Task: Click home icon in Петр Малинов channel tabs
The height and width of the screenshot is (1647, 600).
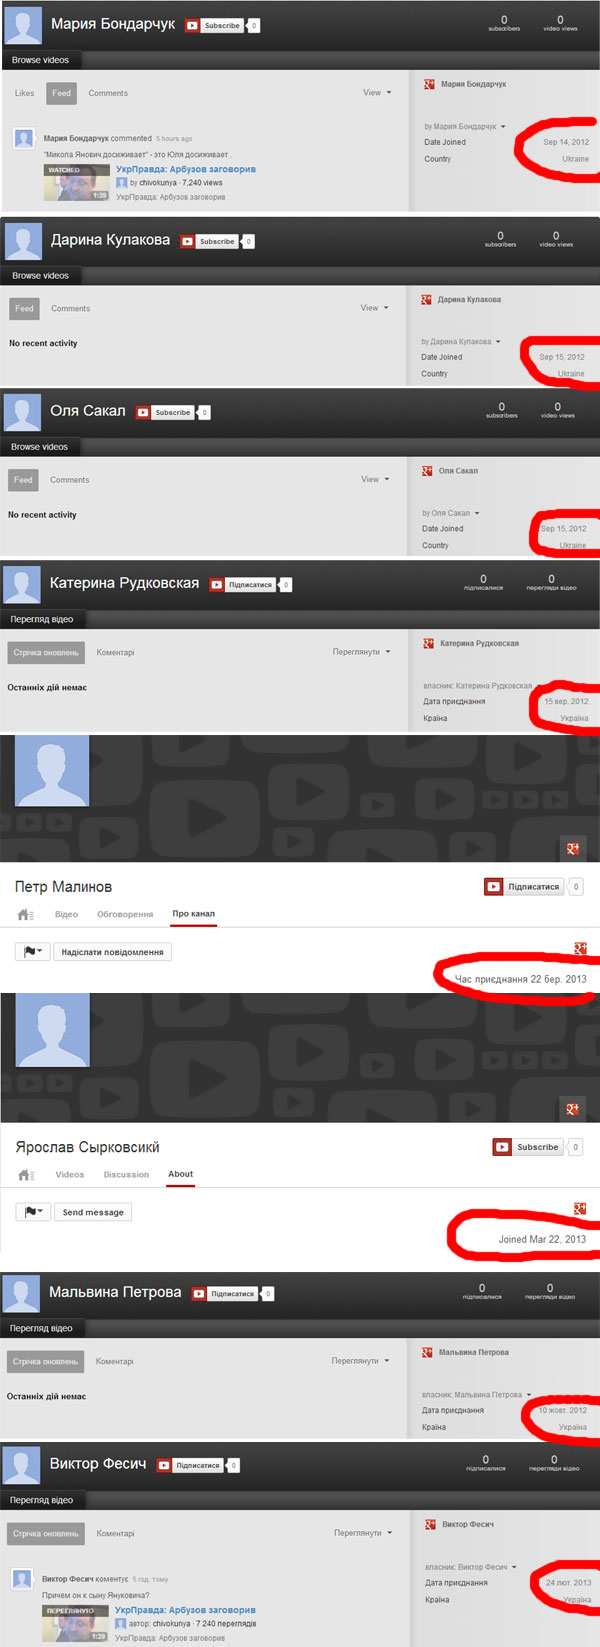Action: point(26,915)
